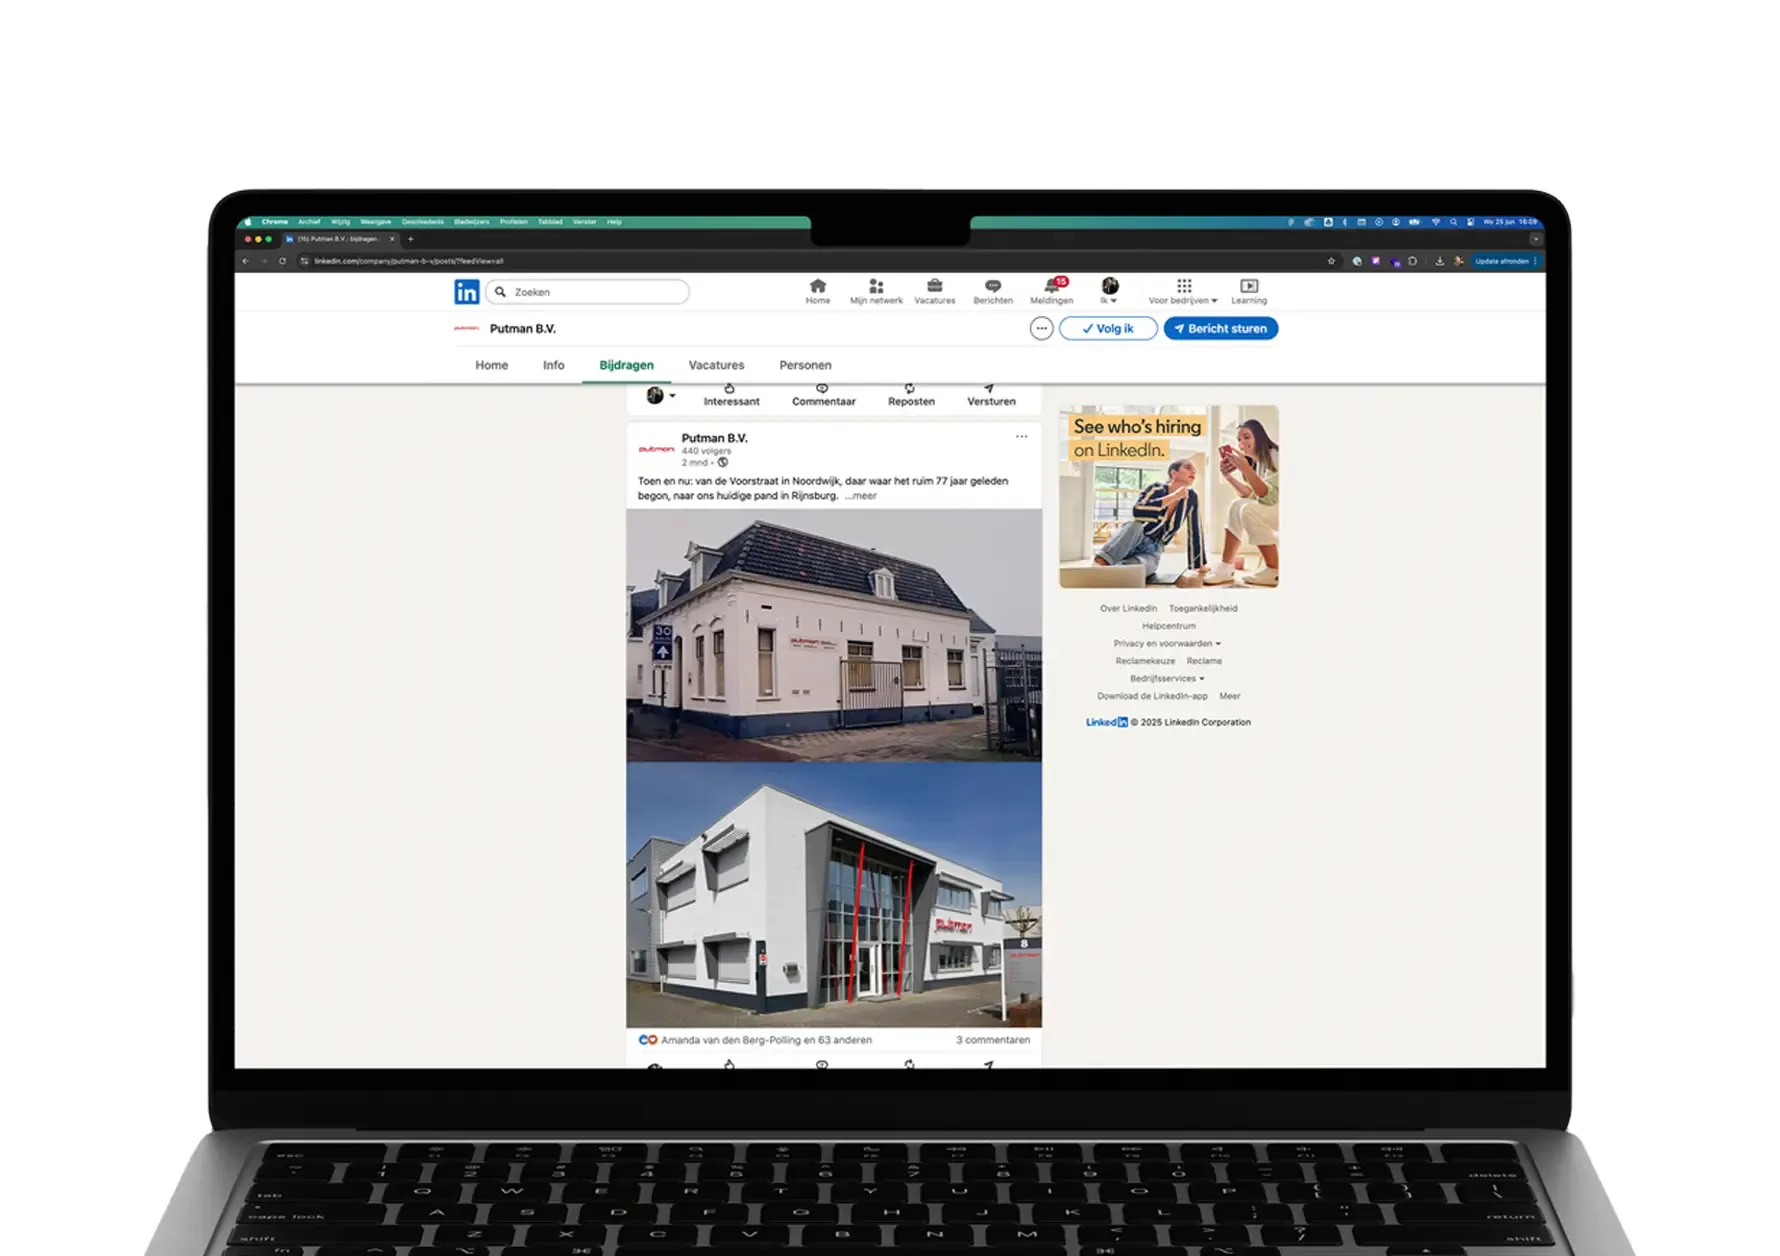Open the Chrome menu in the menu bar
The height and width of the screenshot is (1256, 1780).
274,222
